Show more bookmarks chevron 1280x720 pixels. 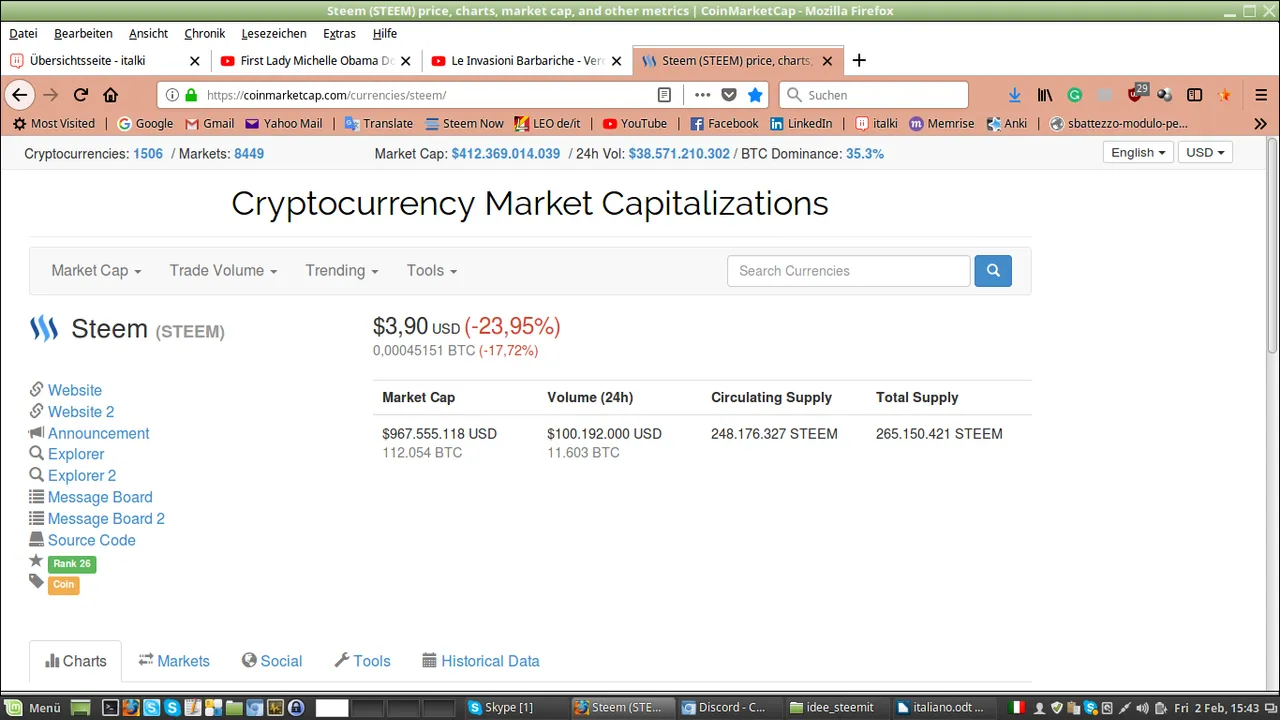(1260, 124)
